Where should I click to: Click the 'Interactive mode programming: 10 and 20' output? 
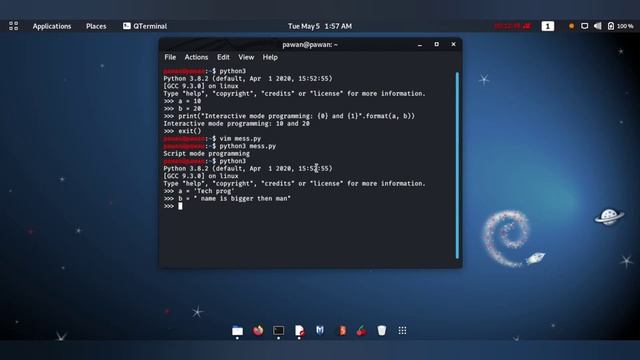(x=236, y=123)
